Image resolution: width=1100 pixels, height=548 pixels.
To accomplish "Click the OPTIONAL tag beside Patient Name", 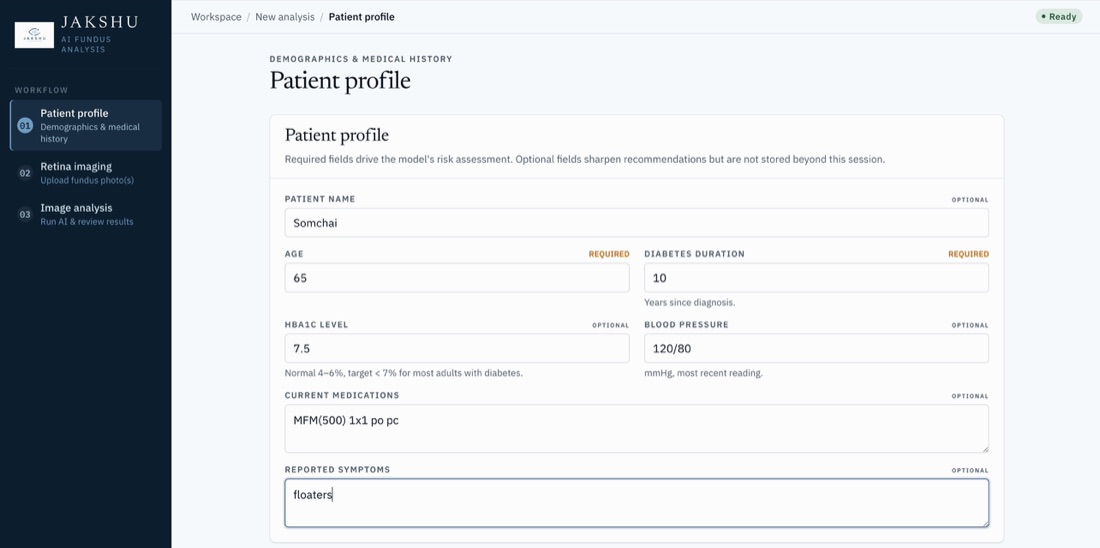I will [970, 200].
